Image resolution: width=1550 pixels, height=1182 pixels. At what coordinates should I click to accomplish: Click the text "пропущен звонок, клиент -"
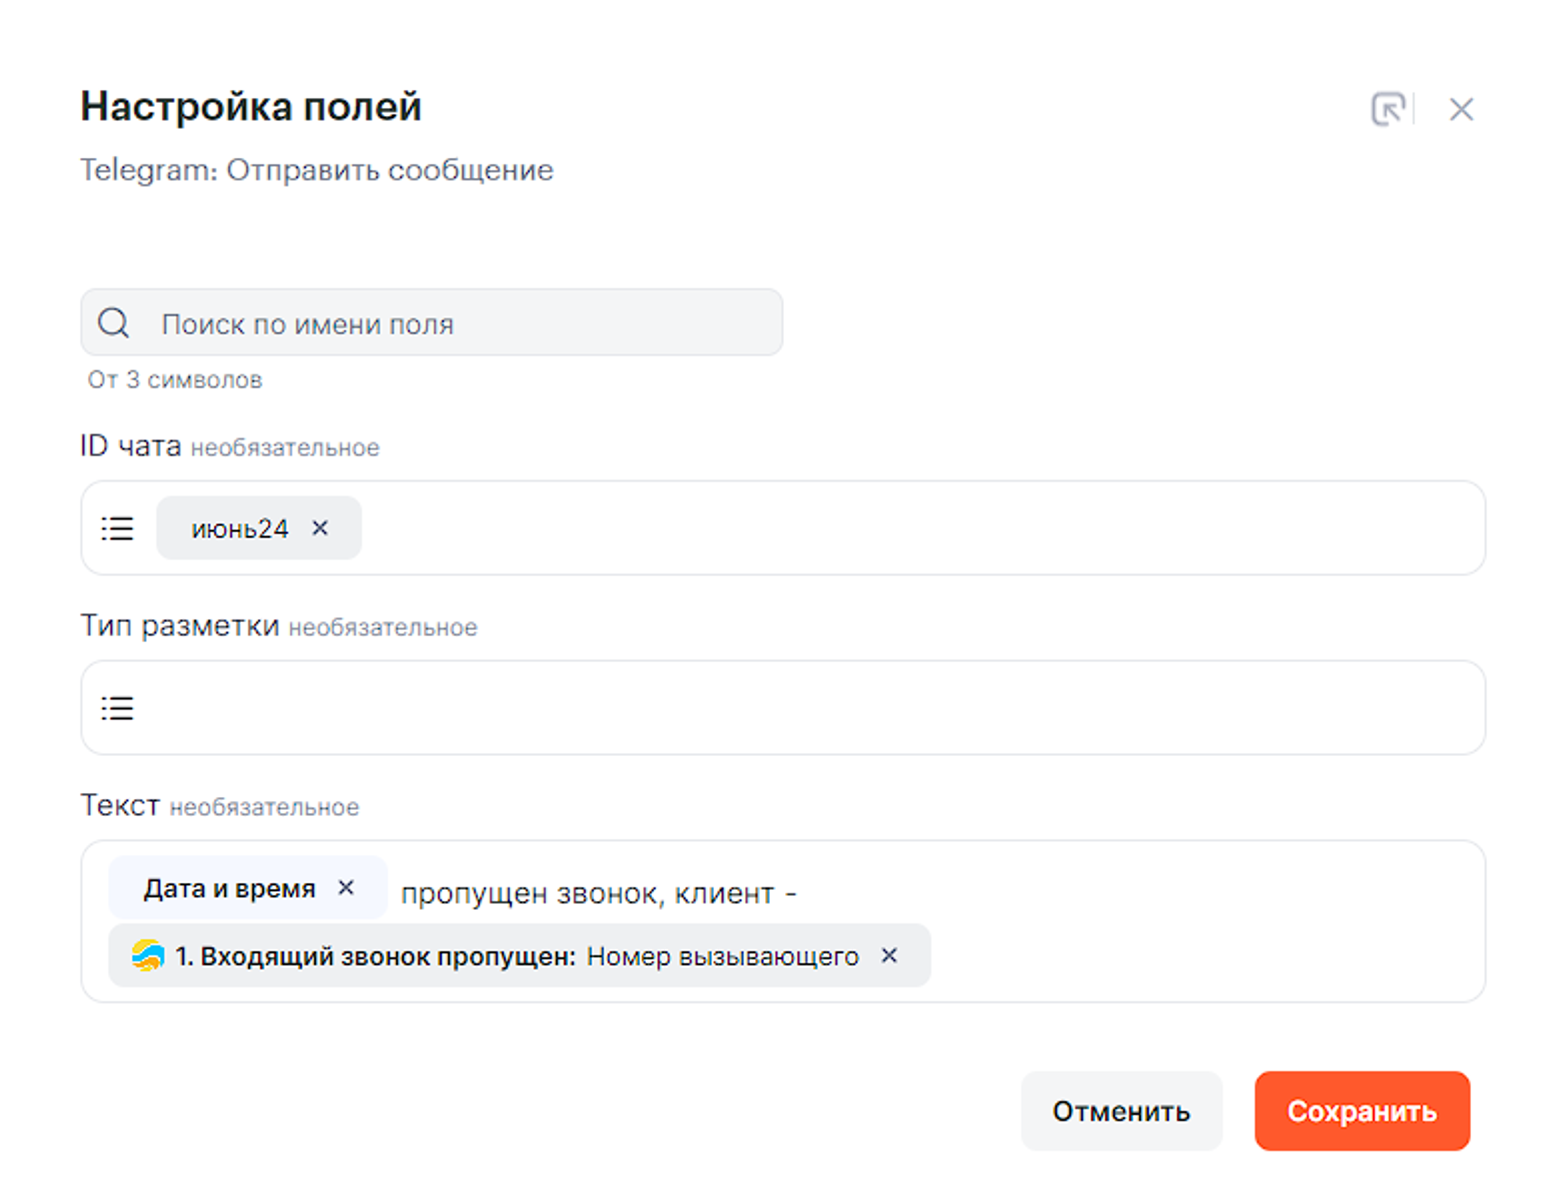(598, 893)
